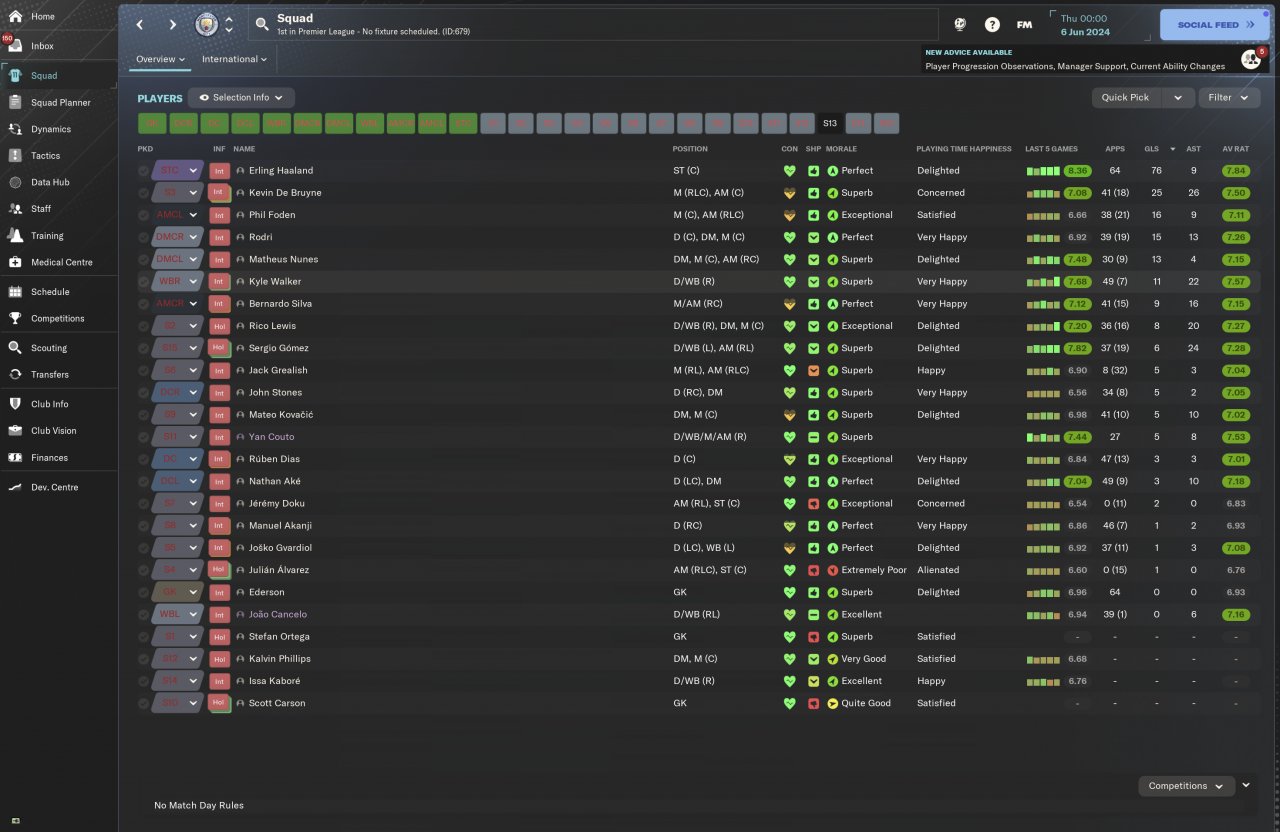The height and width of the screenshot is (832, 1280).
Task: Click the S13 substitute slot
Action: click(x=830, y=124)
